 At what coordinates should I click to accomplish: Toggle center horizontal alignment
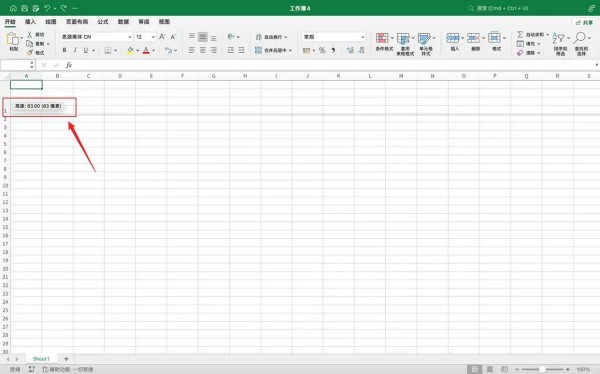[203, 50]
